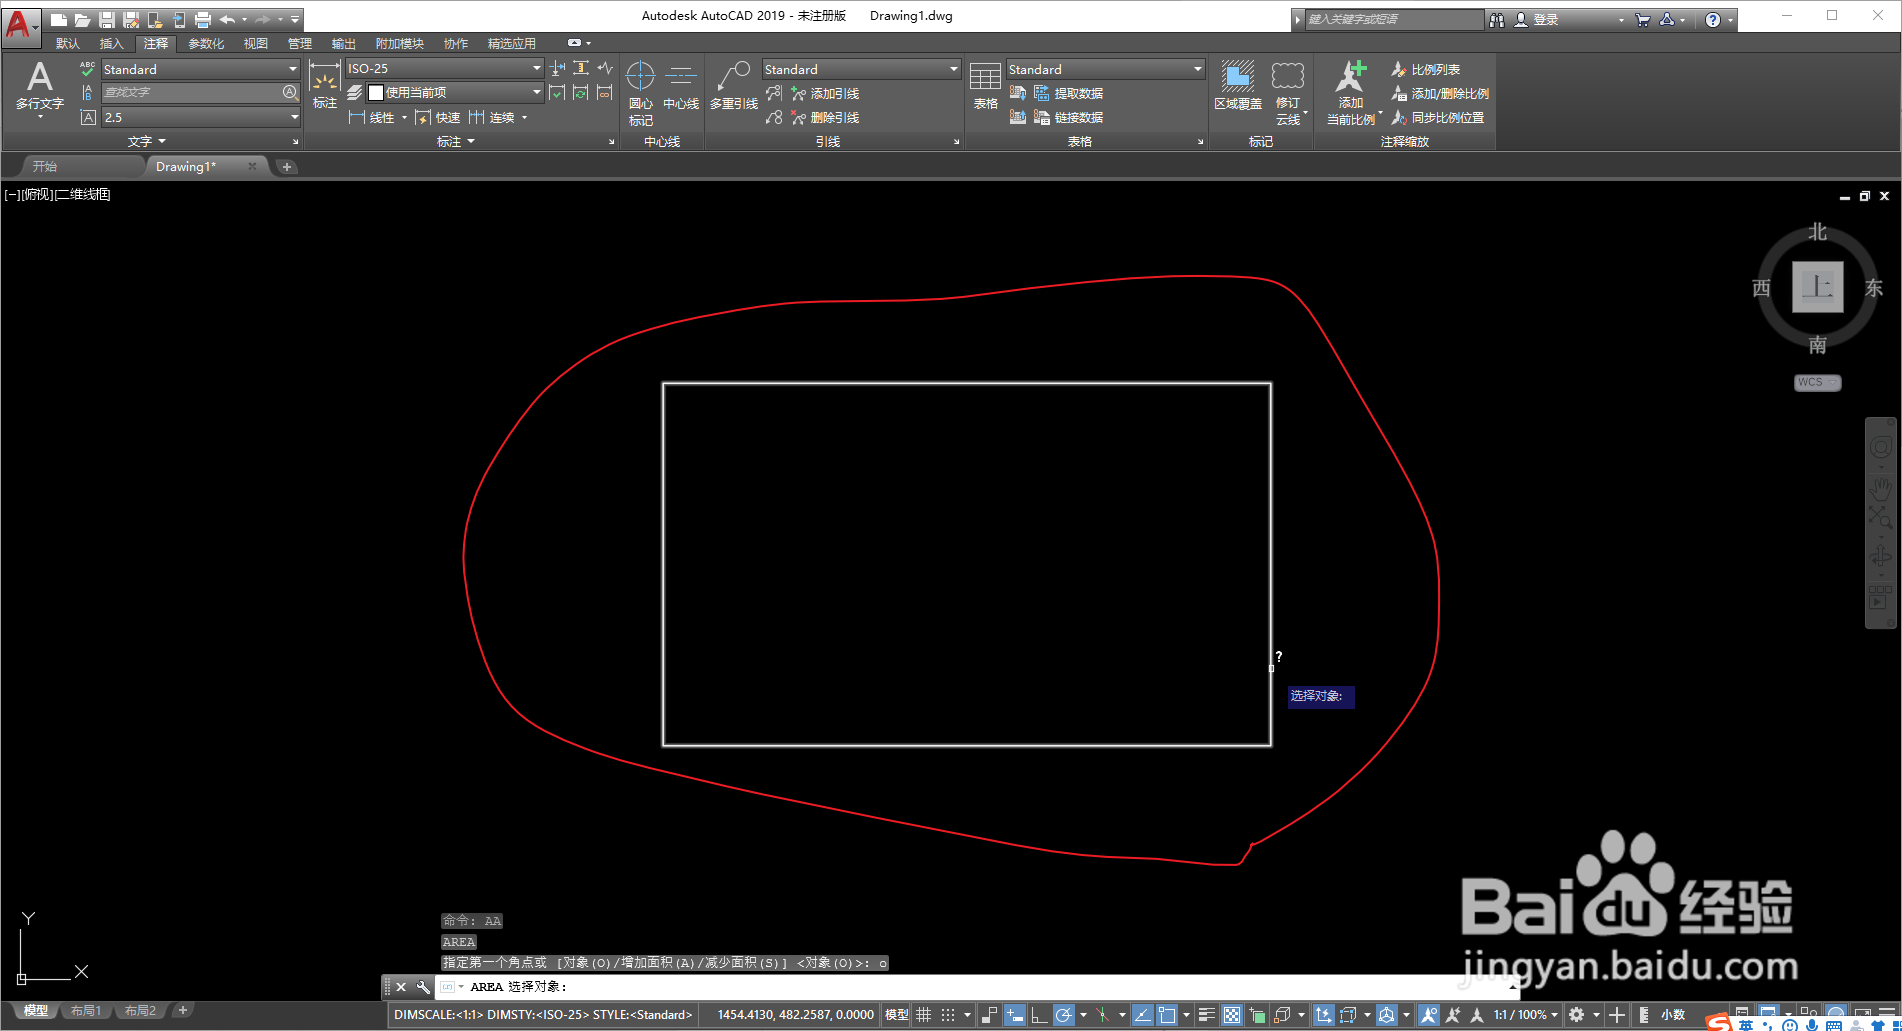Click Sync Scale Positions (同步比例位置)
1902x1031 pixels.
(x=1437, y=117)
